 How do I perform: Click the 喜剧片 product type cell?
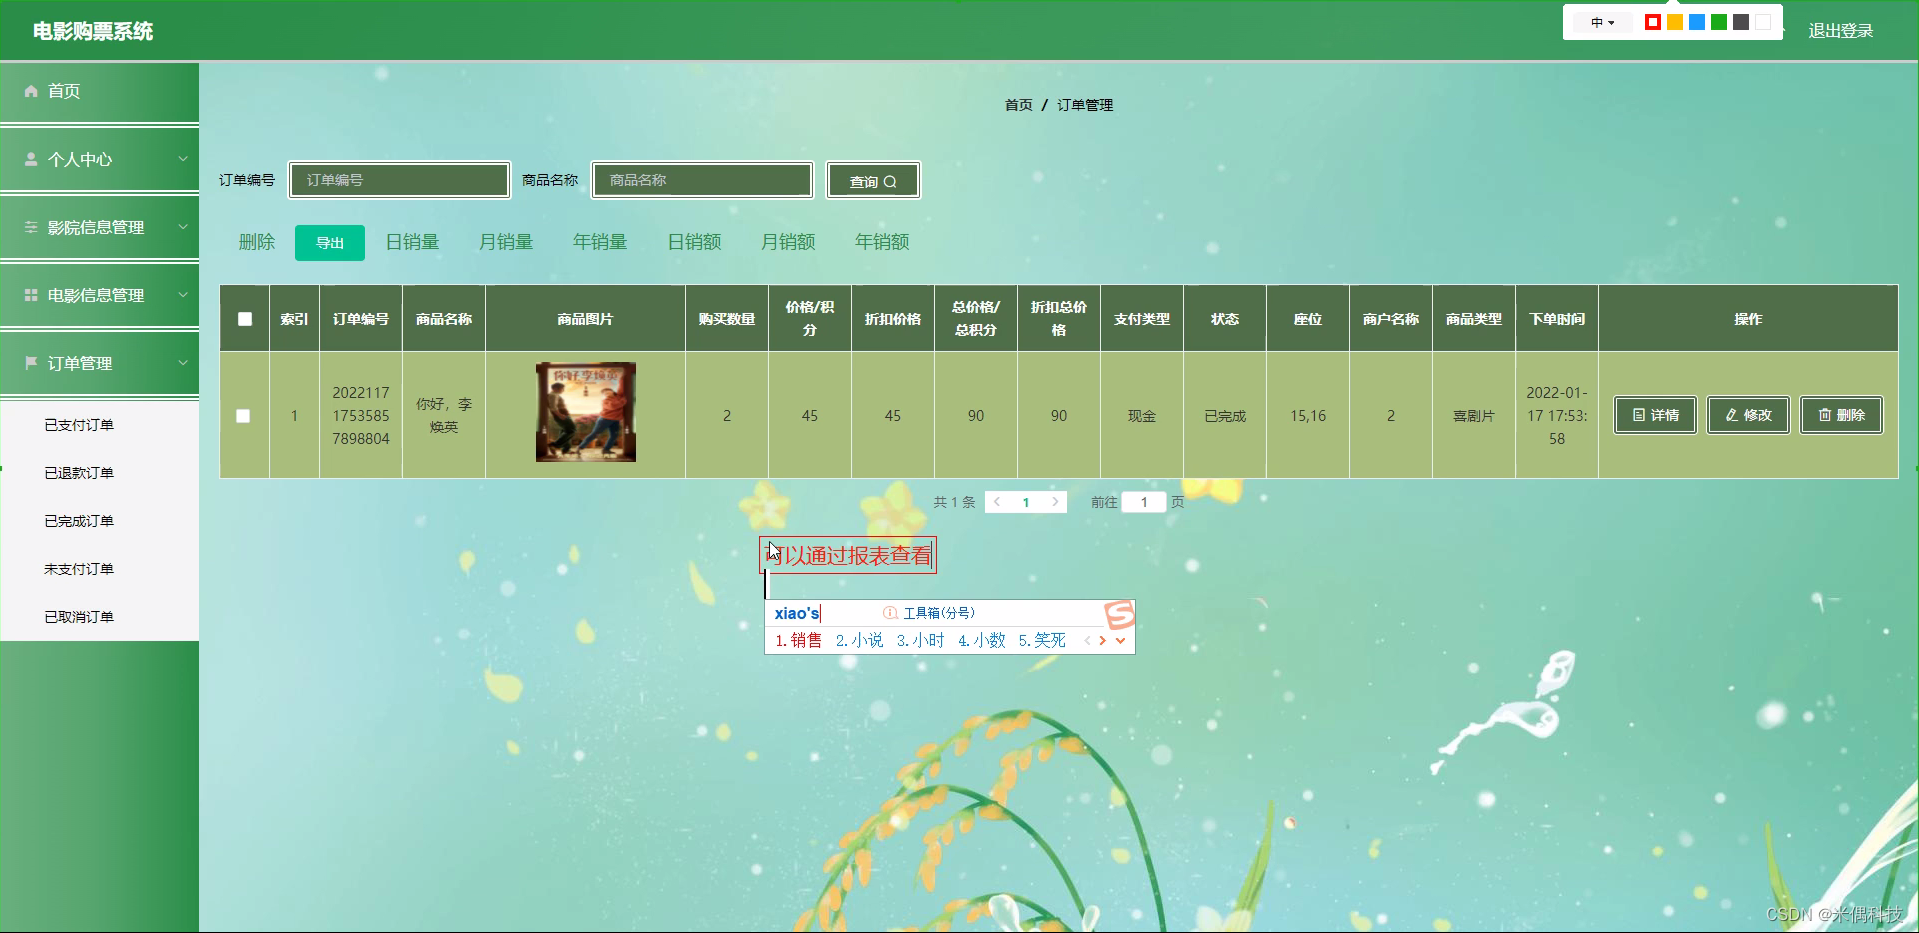pos(1474,415)
